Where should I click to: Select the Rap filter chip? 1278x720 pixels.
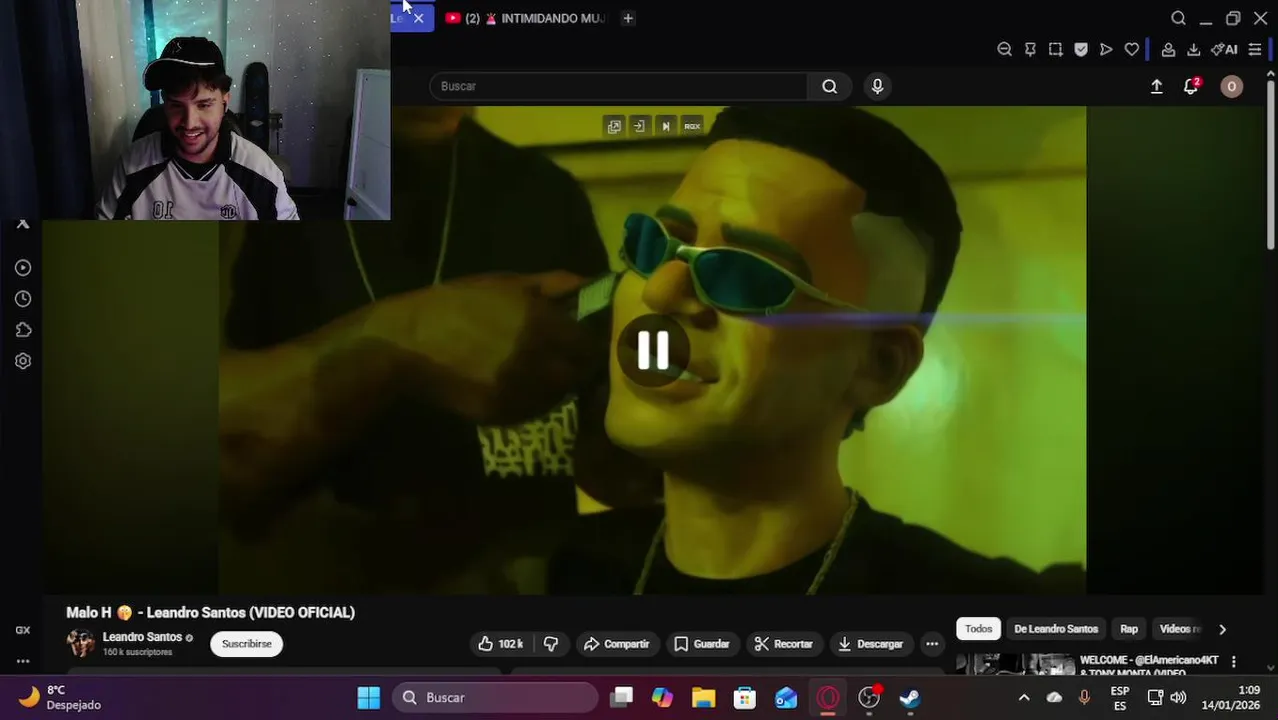[x=1129, y=629]
